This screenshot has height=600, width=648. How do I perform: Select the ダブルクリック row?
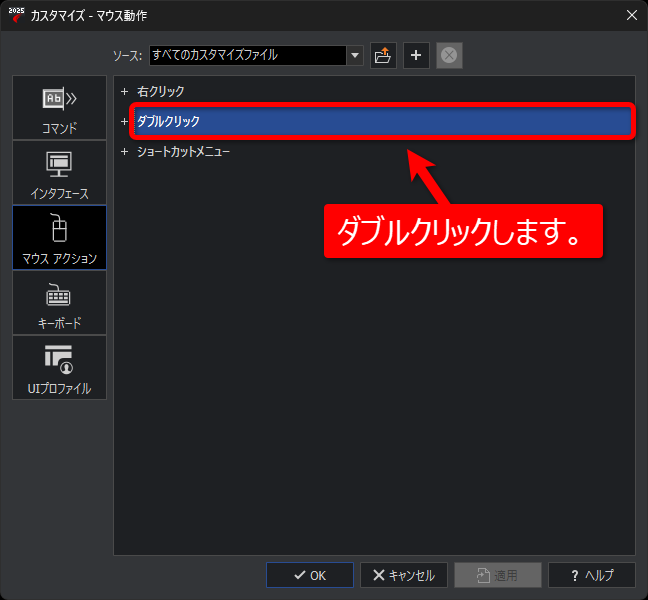(x=383, y=121)
